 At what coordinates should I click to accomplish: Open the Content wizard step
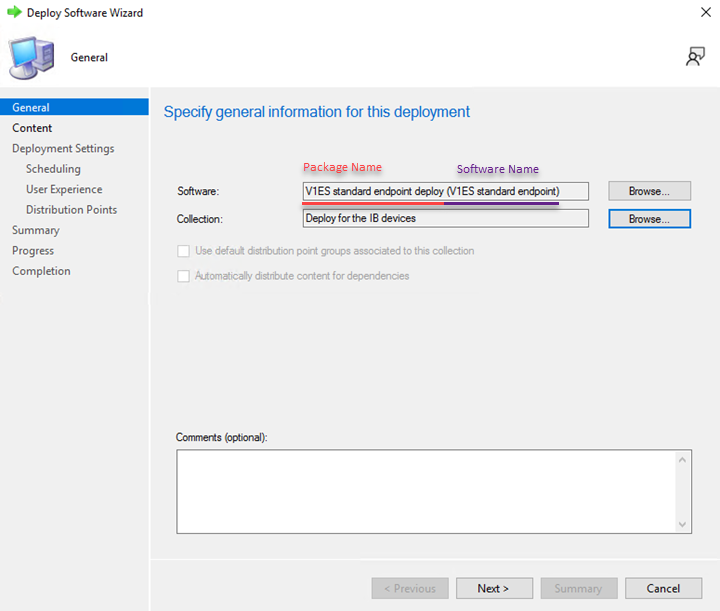(32, 128)
